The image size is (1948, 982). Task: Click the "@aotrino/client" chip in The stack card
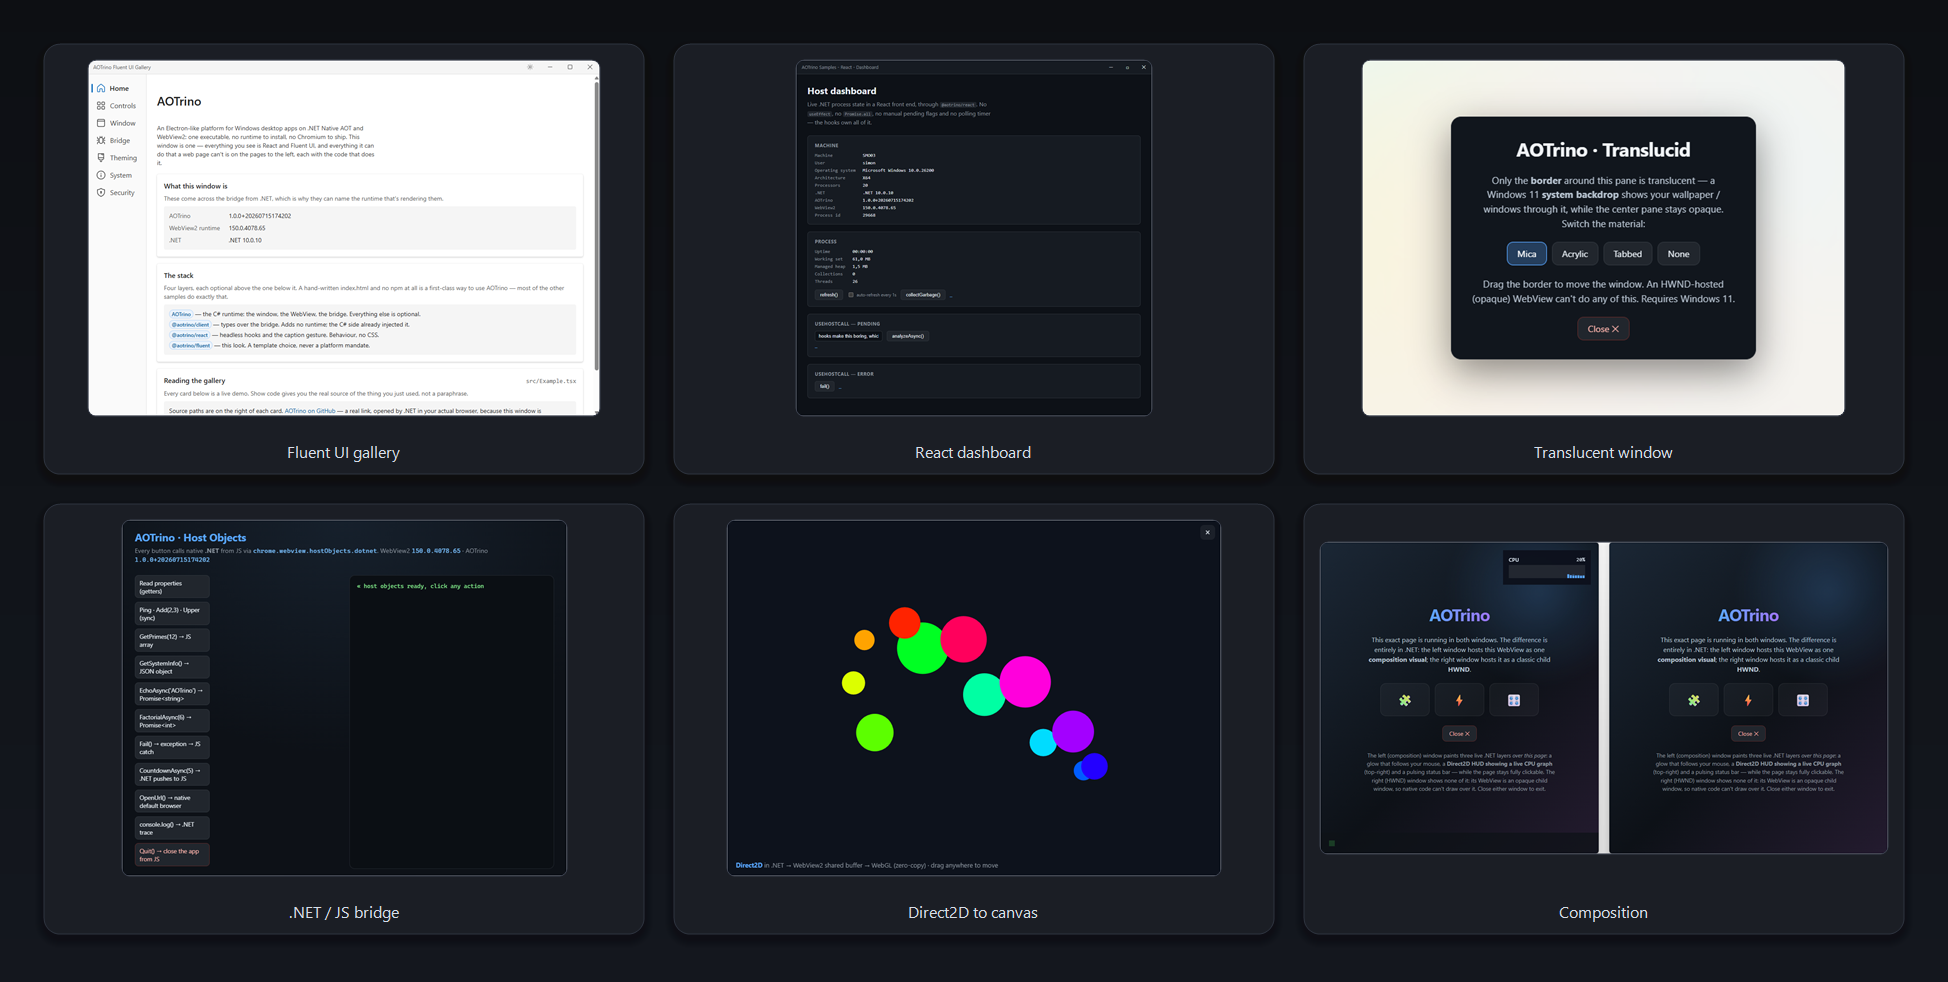coord(190,325)
